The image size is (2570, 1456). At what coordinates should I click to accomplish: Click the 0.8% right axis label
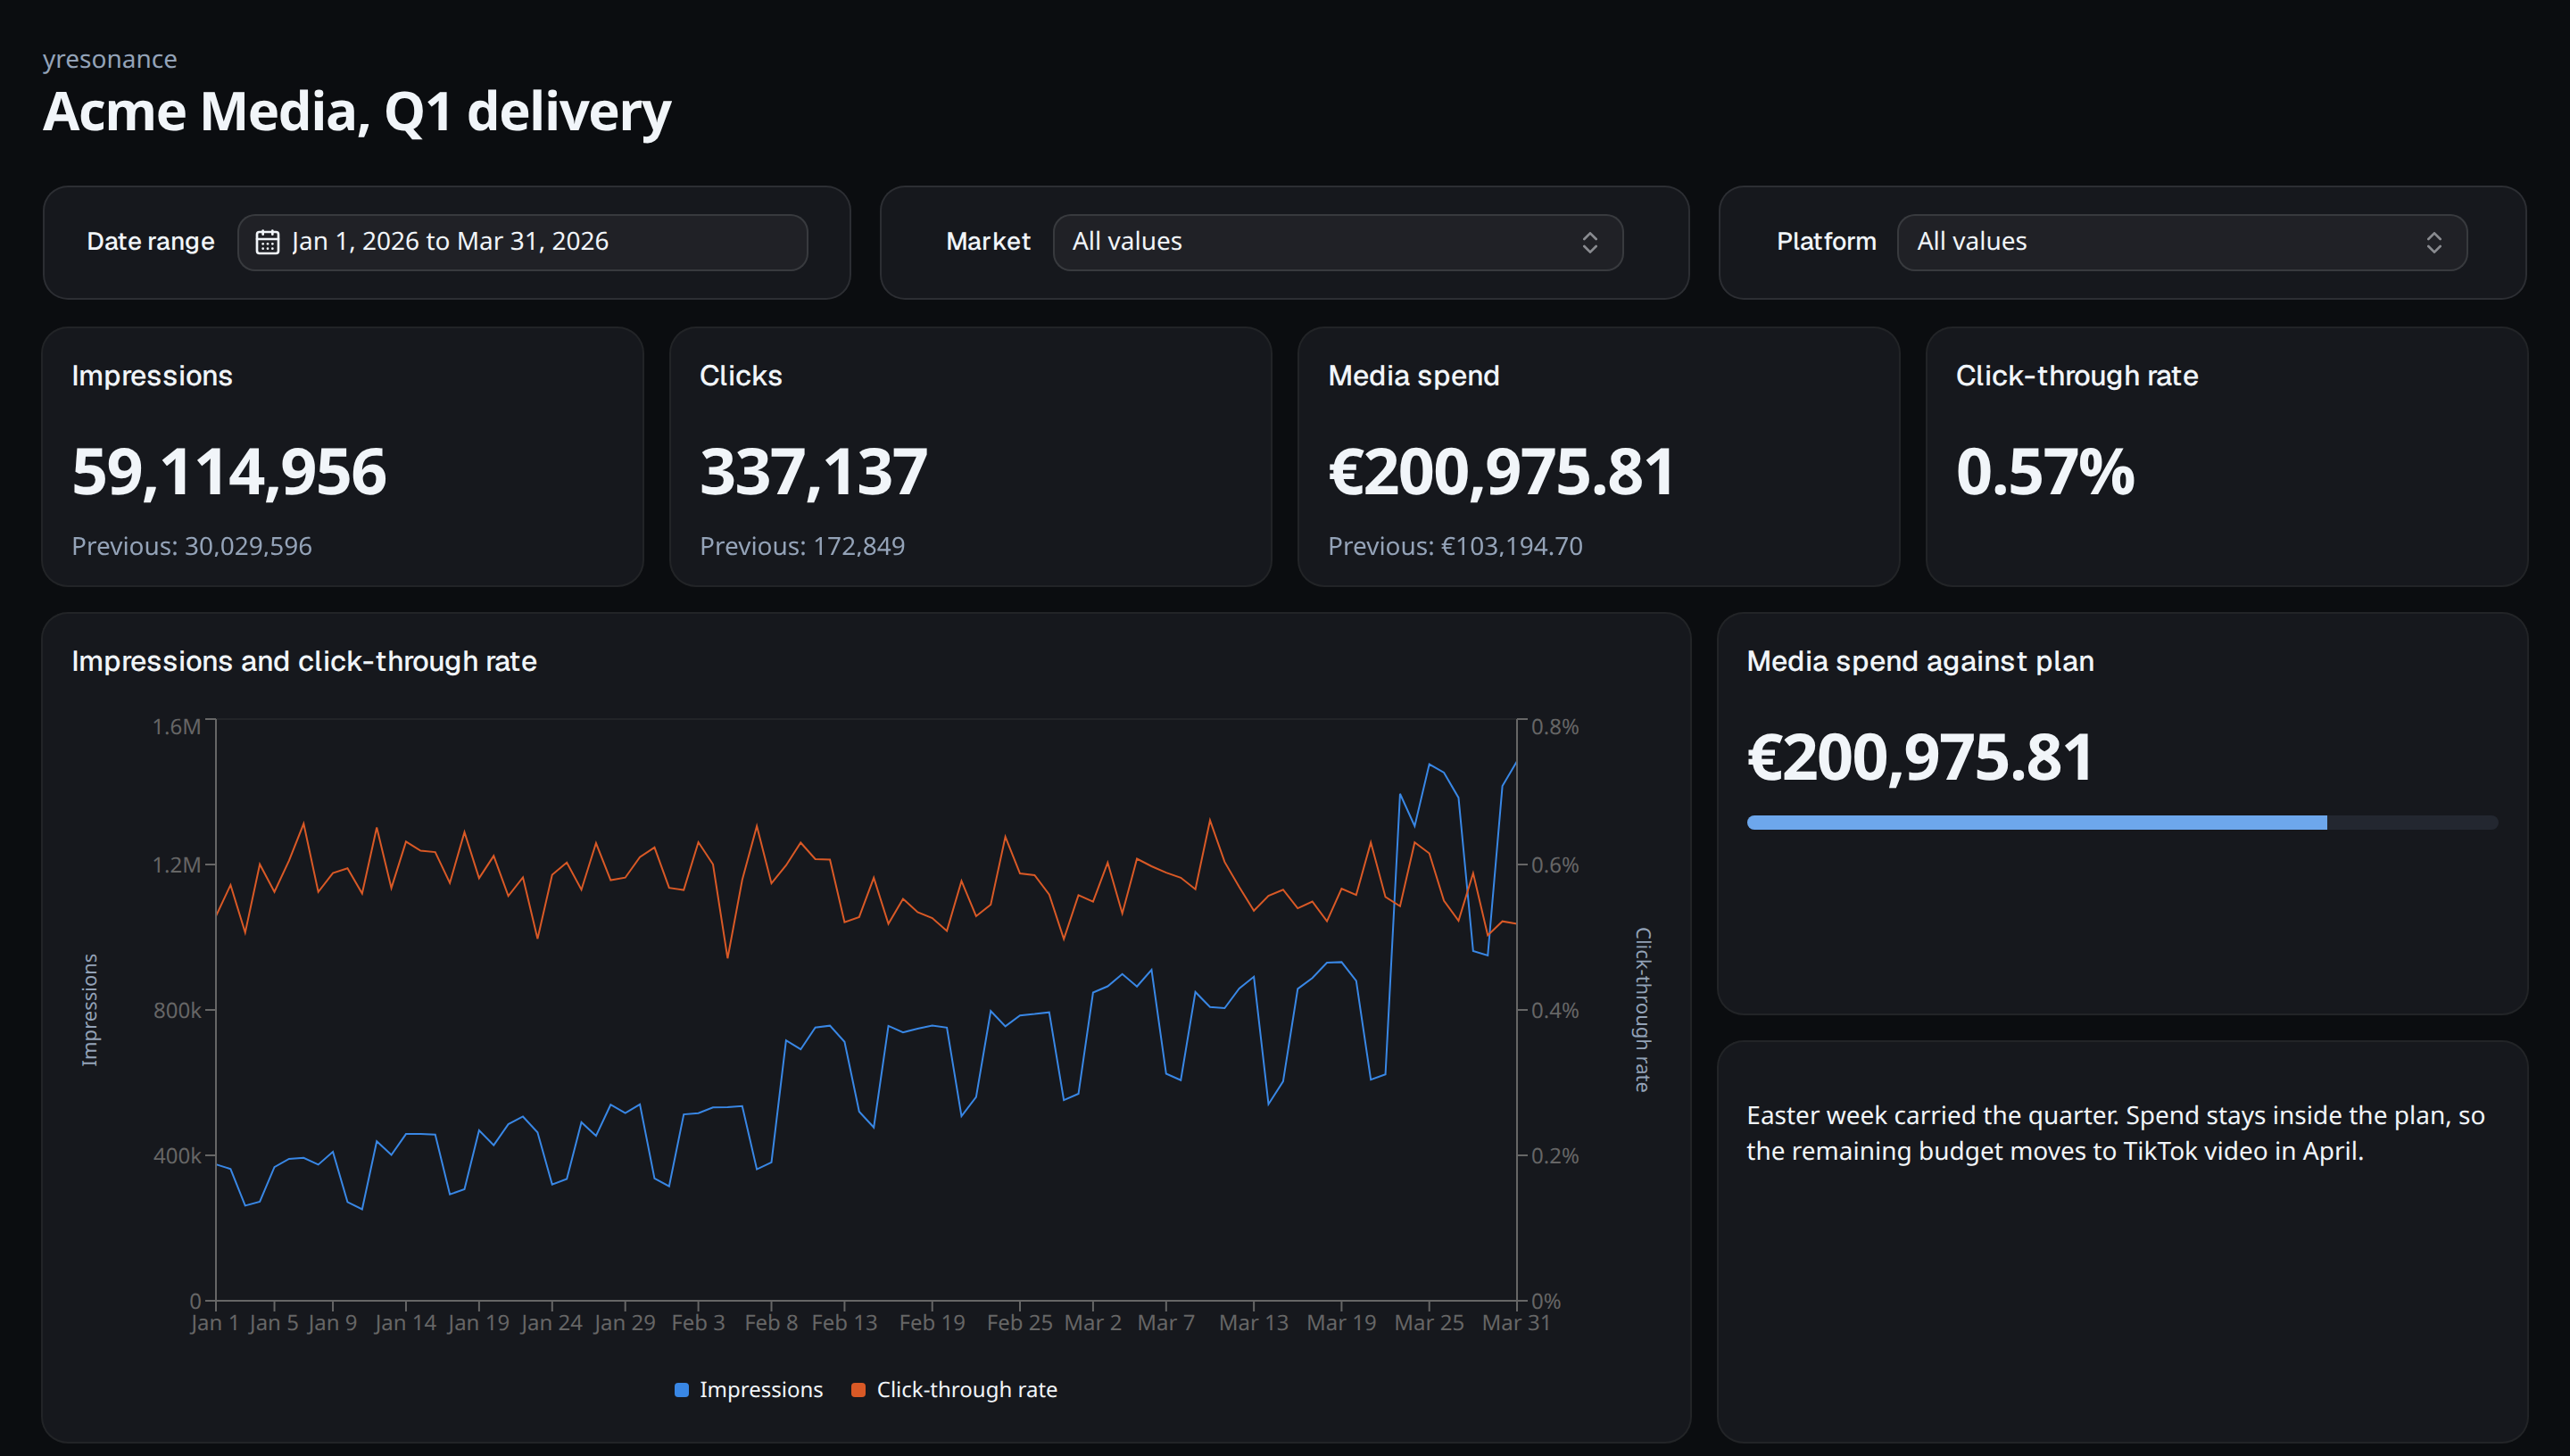coord(1554,727)
